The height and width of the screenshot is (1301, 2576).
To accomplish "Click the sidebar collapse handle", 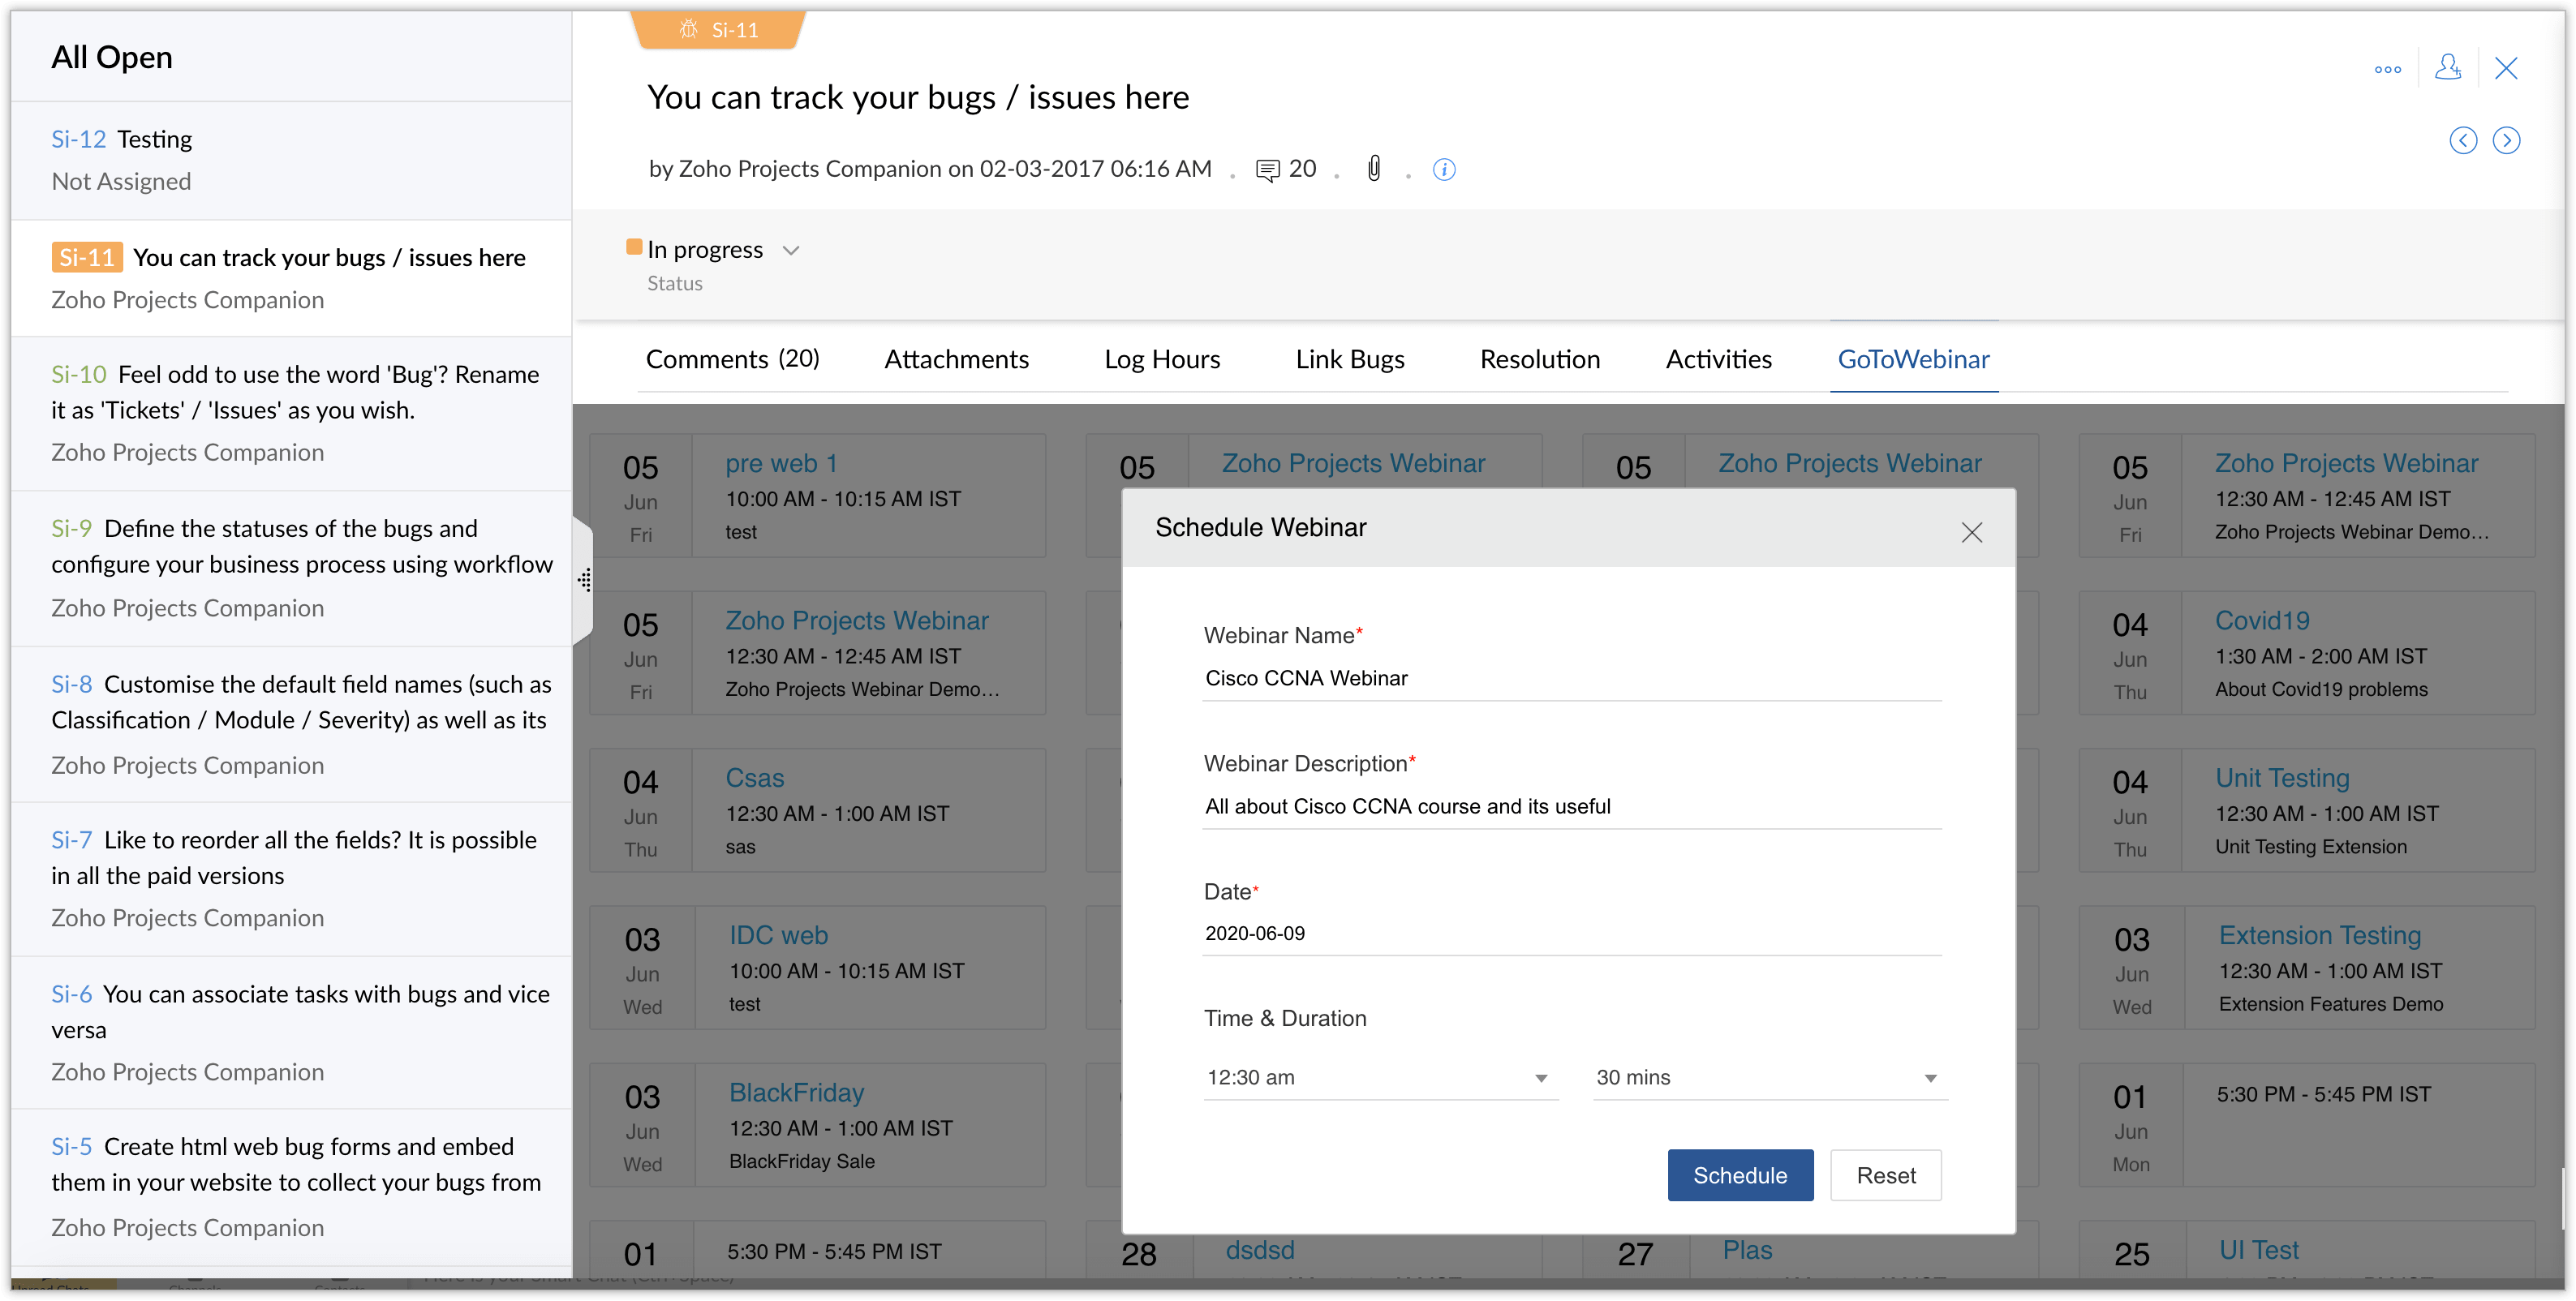I will point(584,580).
